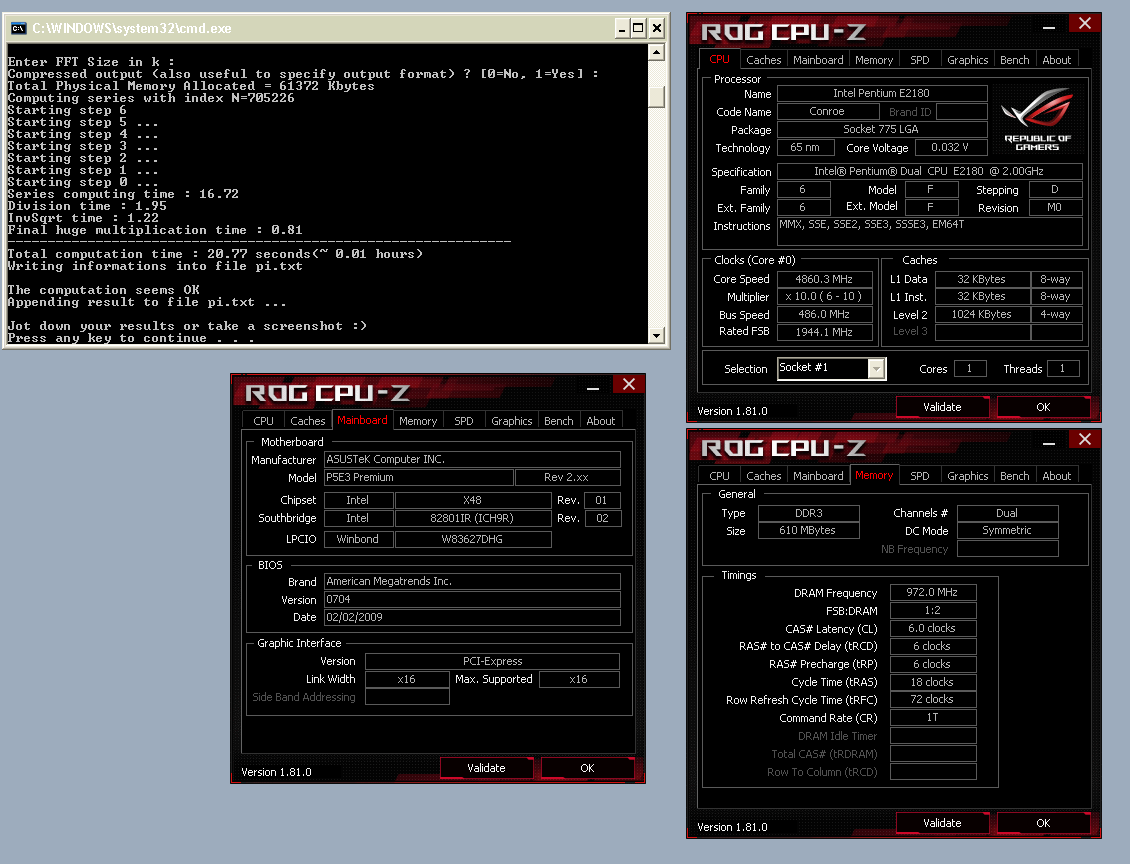Open About tab in Mainboard window
The height and width of the screenshot is (864, 1130).
point(600,421)
